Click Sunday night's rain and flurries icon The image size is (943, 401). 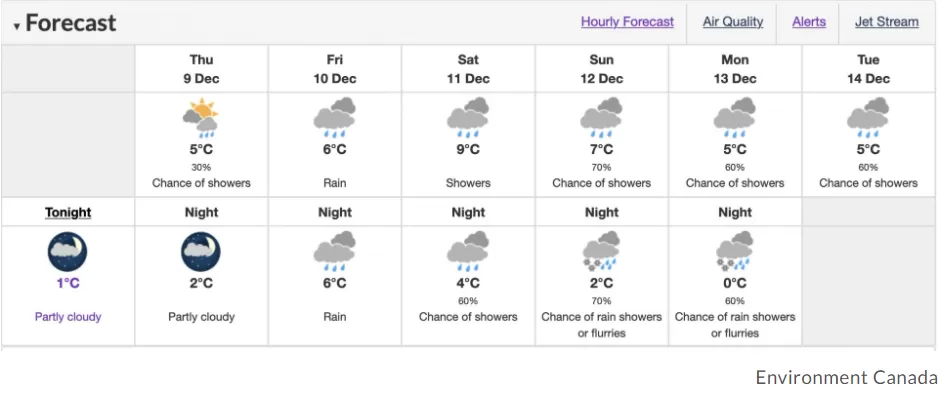[x=601, y=252]
